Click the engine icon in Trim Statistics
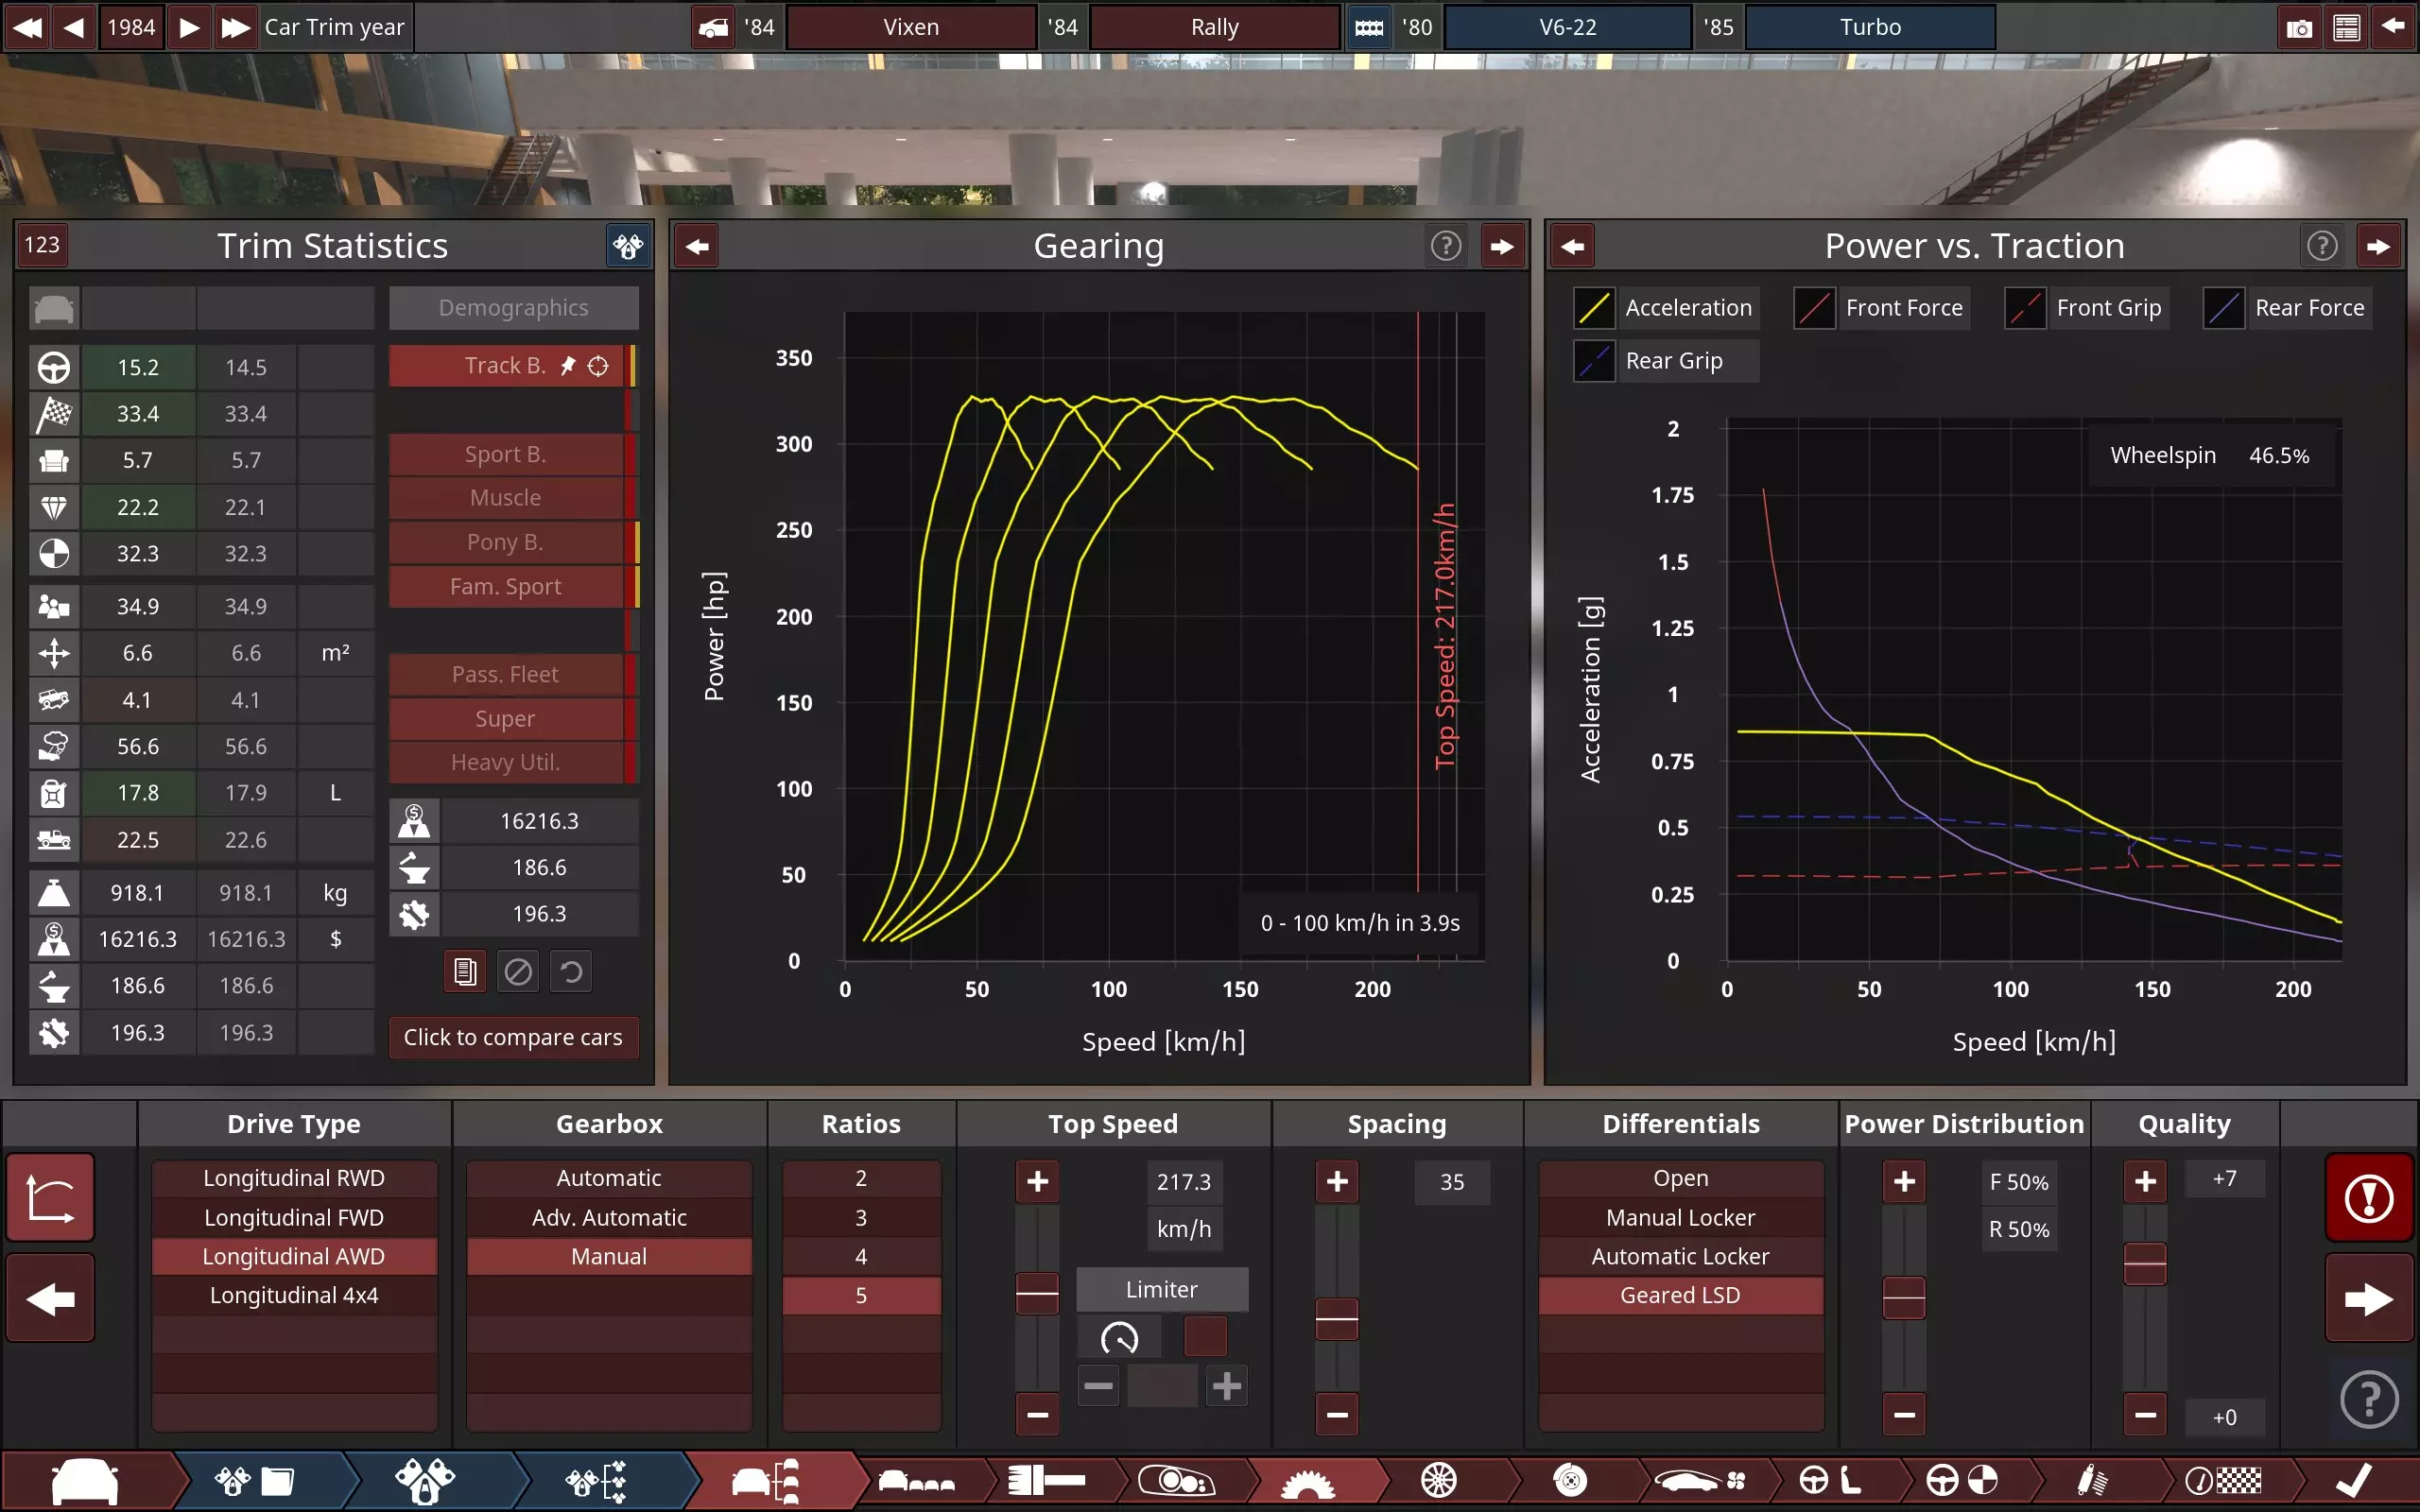Viewport: 2420px width, 1512px height. [x=628, y=246]
